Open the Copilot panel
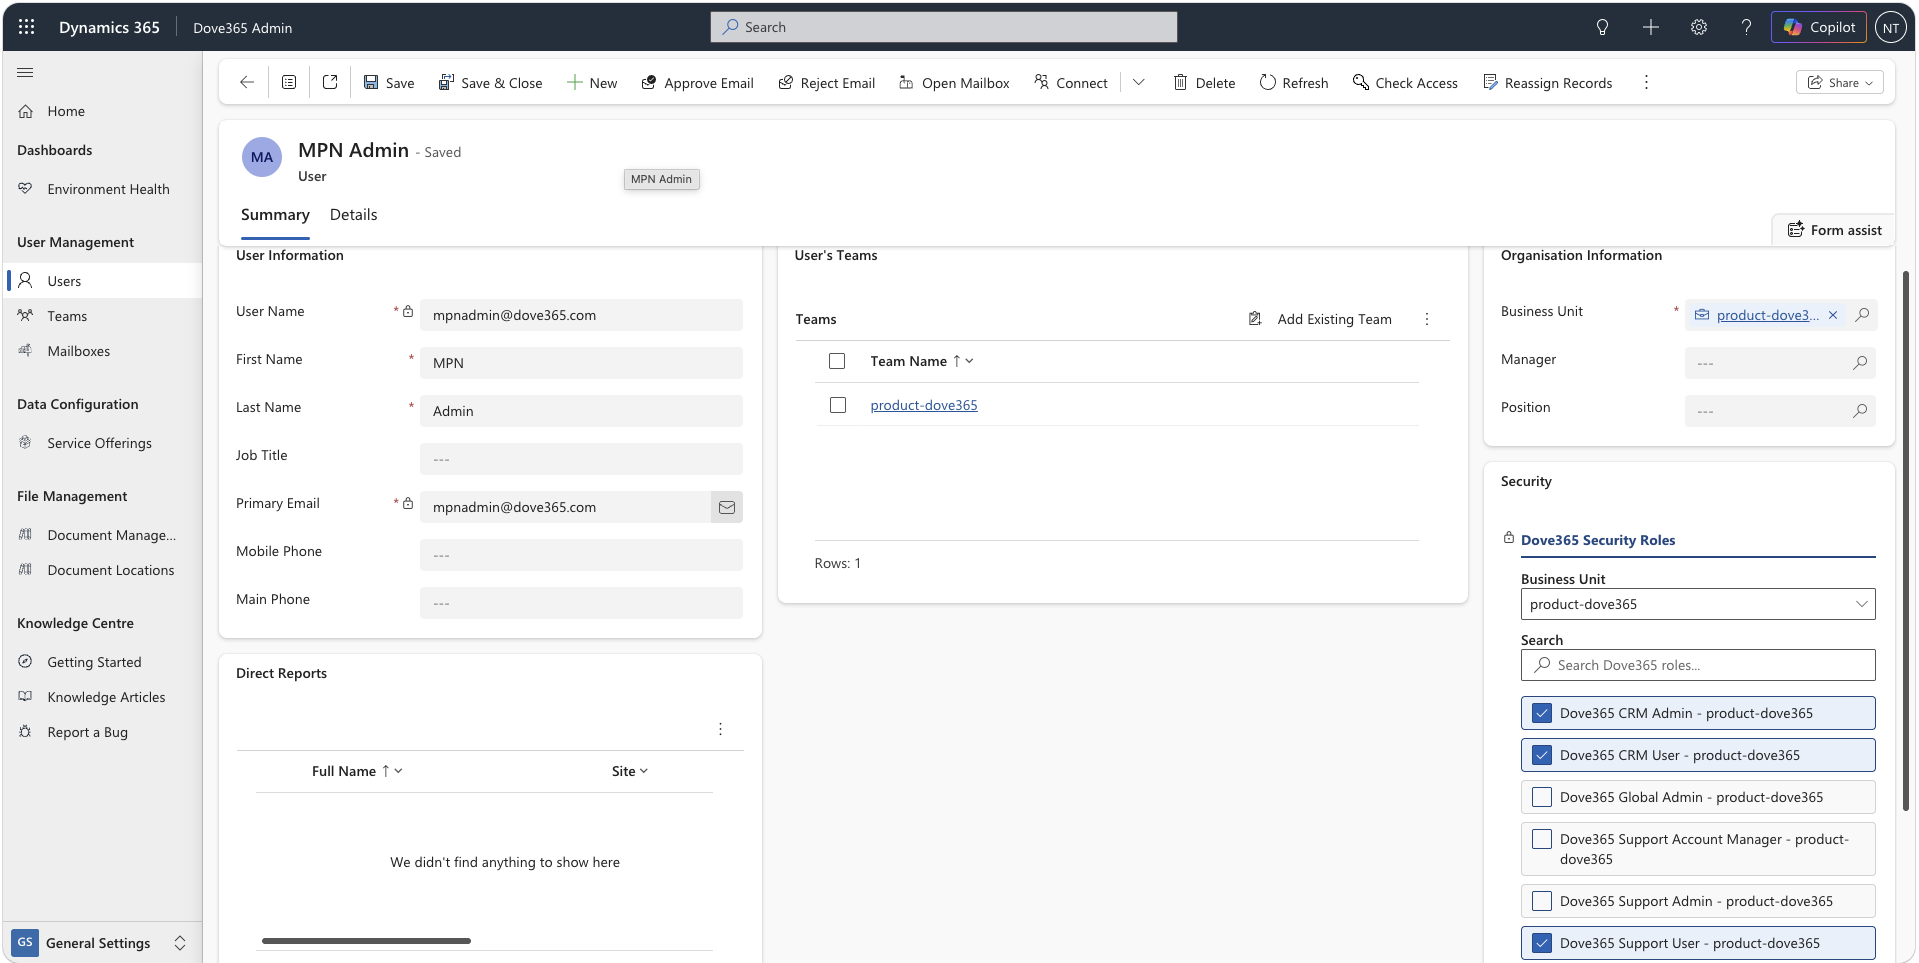This screenshot has width=1919, height=963. (1819, 27)
